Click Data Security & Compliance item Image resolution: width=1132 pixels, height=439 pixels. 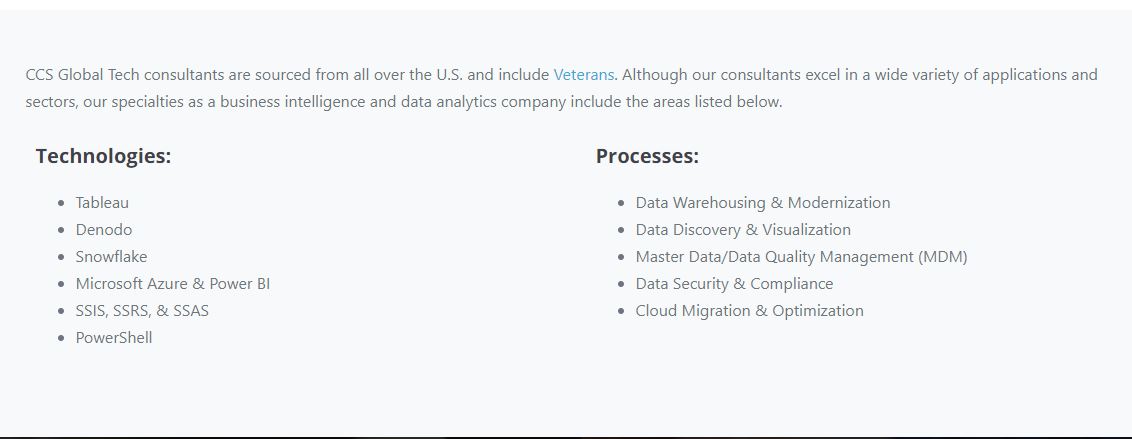734,284
